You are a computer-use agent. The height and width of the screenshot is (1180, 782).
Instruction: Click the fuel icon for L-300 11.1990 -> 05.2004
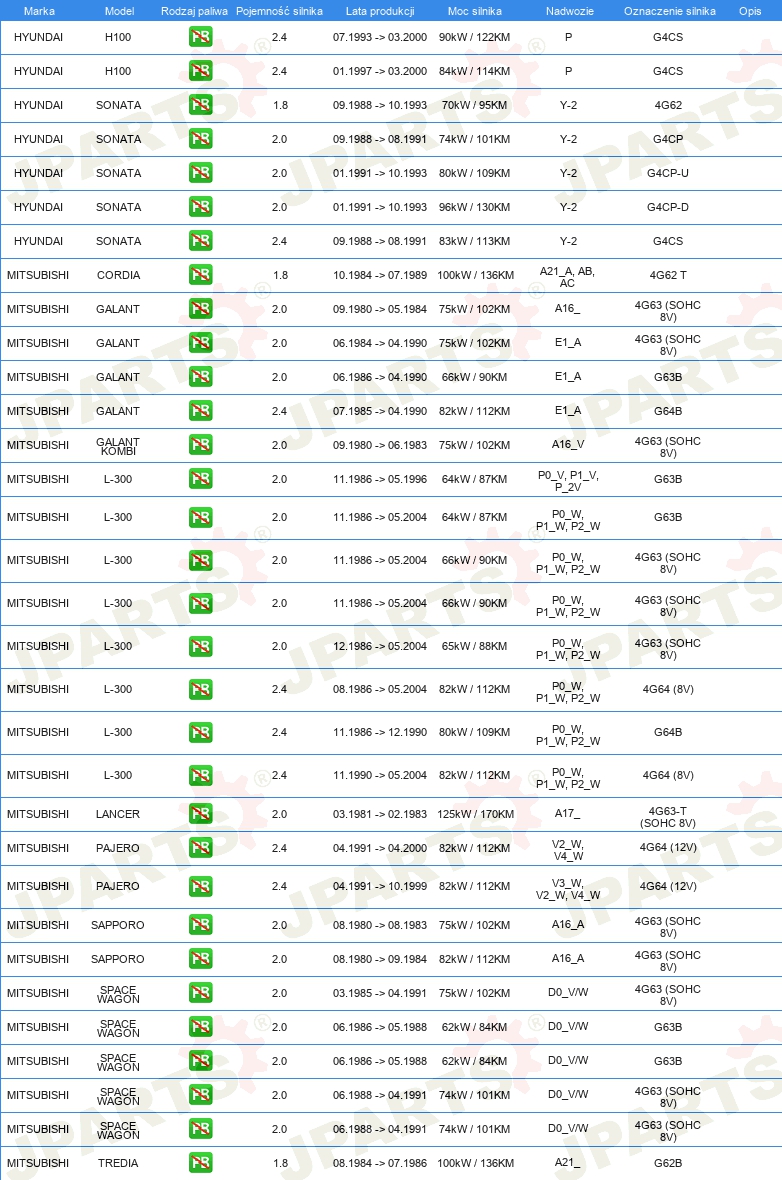pyautogui.click(x=200, y=775)
